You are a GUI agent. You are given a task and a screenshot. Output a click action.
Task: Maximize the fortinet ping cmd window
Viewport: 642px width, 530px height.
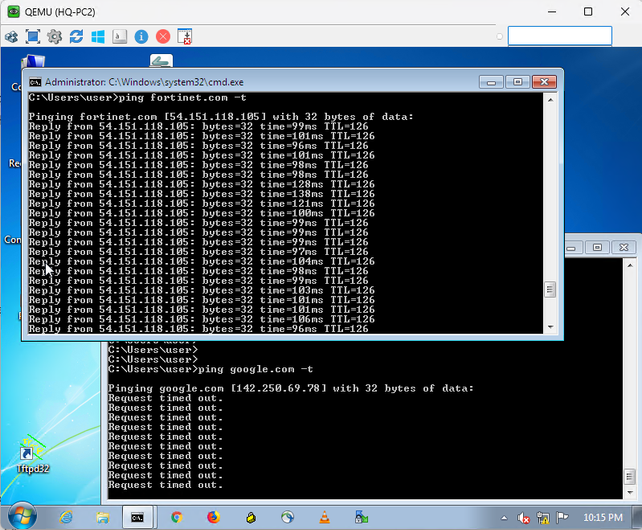(518, 82)
